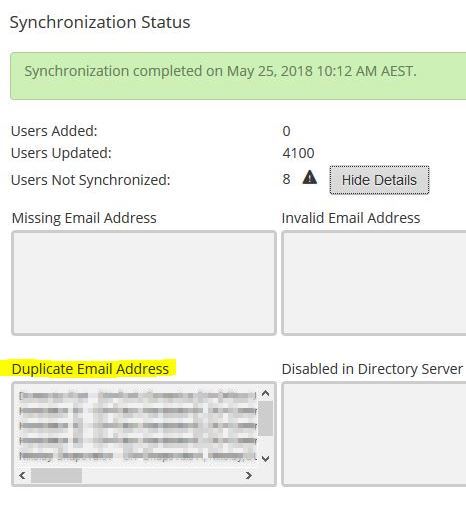Screen dimensions: 466x506
Task: Click the Hide Details button
Action: point(379,180)
